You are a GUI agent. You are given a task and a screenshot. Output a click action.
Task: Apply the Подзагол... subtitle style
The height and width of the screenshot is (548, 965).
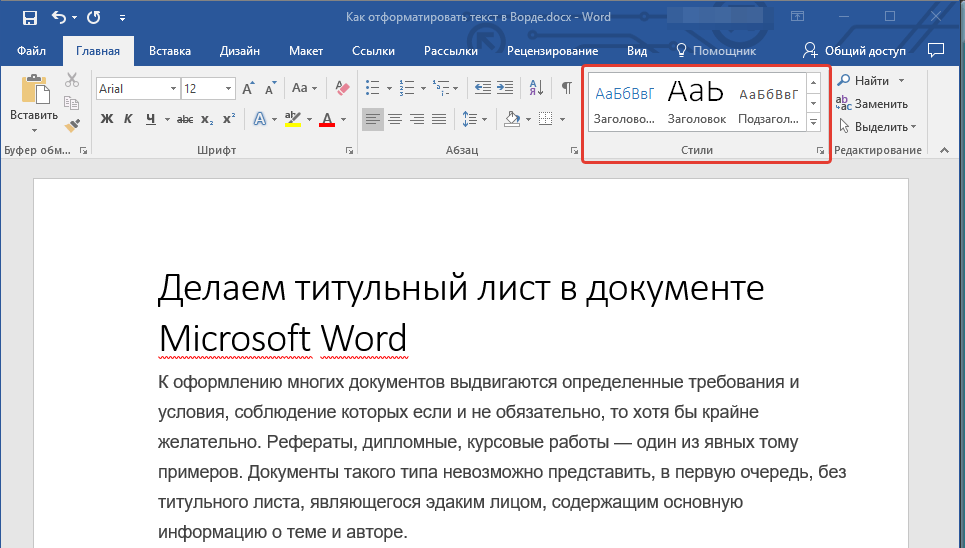coord(769,102)
